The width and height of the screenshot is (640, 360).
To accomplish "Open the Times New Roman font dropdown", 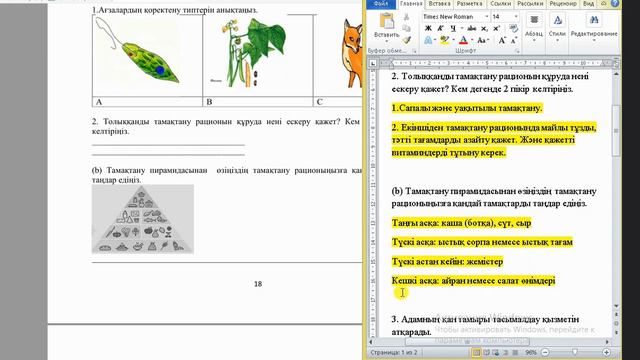I will [x=487, y=16].
